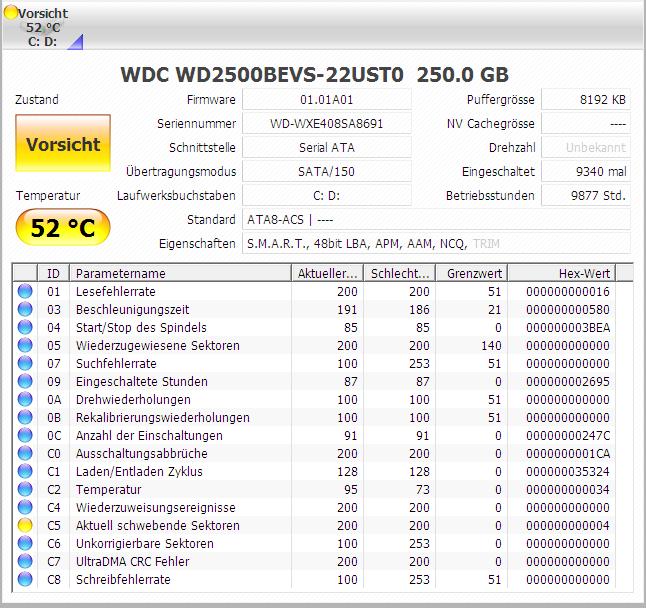Click the status dot of Schreibfehlerrate row
Screen dimensions: 646x608
(x=25, y=579)
